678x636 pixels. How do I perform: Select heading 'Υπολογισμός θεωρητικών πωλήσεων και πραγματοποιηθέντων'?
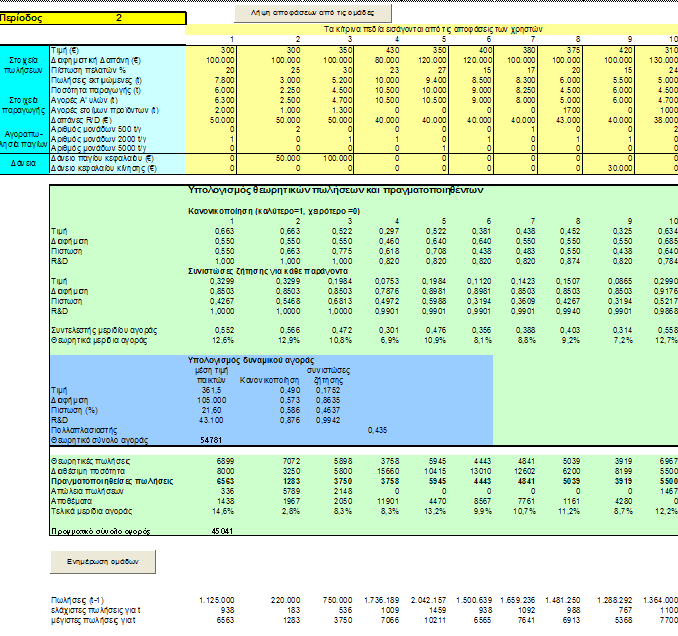pos(336,190)
